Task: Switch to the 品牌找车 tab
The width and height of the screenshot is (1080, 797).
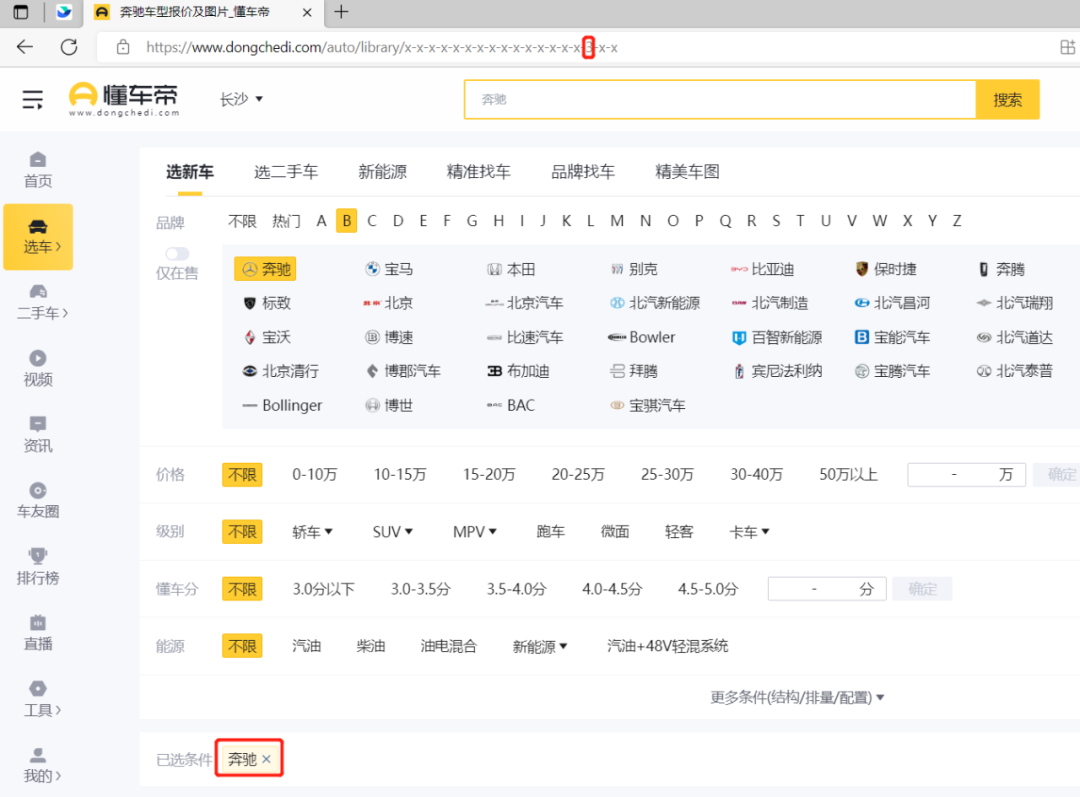Action: 583,172
